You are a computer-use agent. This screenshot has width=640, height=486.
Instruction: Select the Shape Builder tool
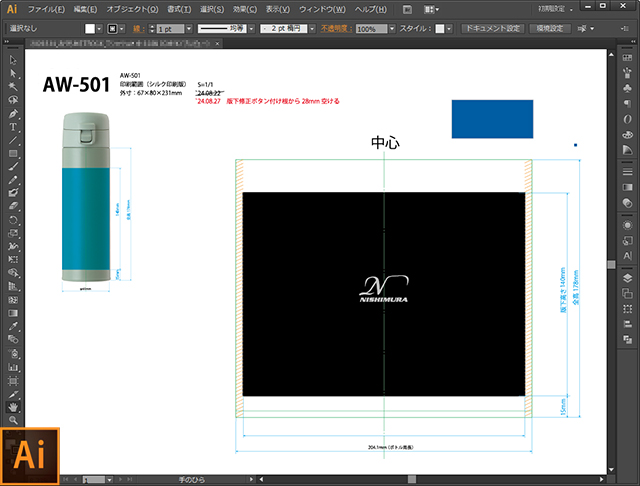(13, 273)
